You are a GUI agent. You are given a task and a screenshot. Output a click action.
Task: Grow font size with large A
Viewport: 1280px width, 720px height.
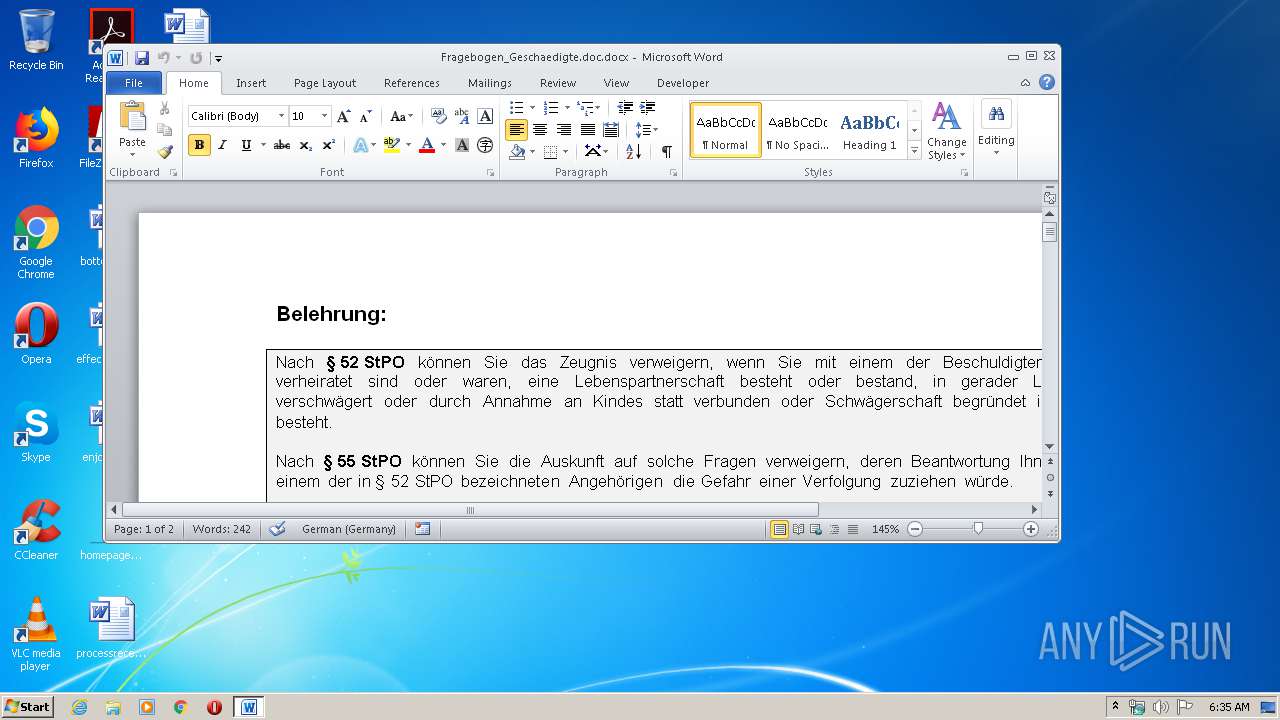click(344, 116)
